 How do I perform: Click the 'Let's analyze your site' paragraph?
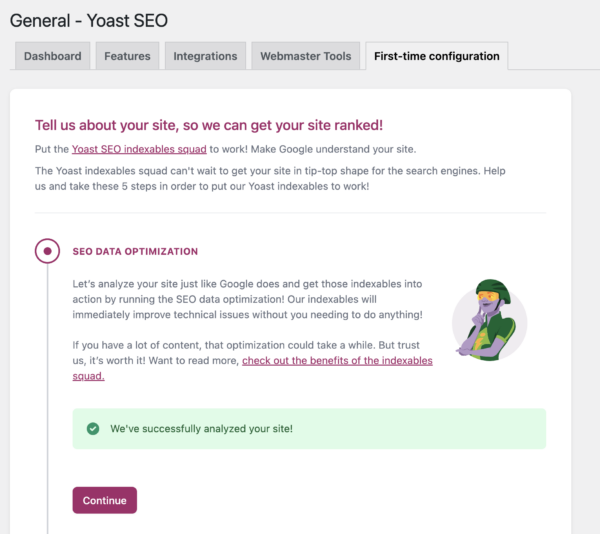click(x=248, y=299)
